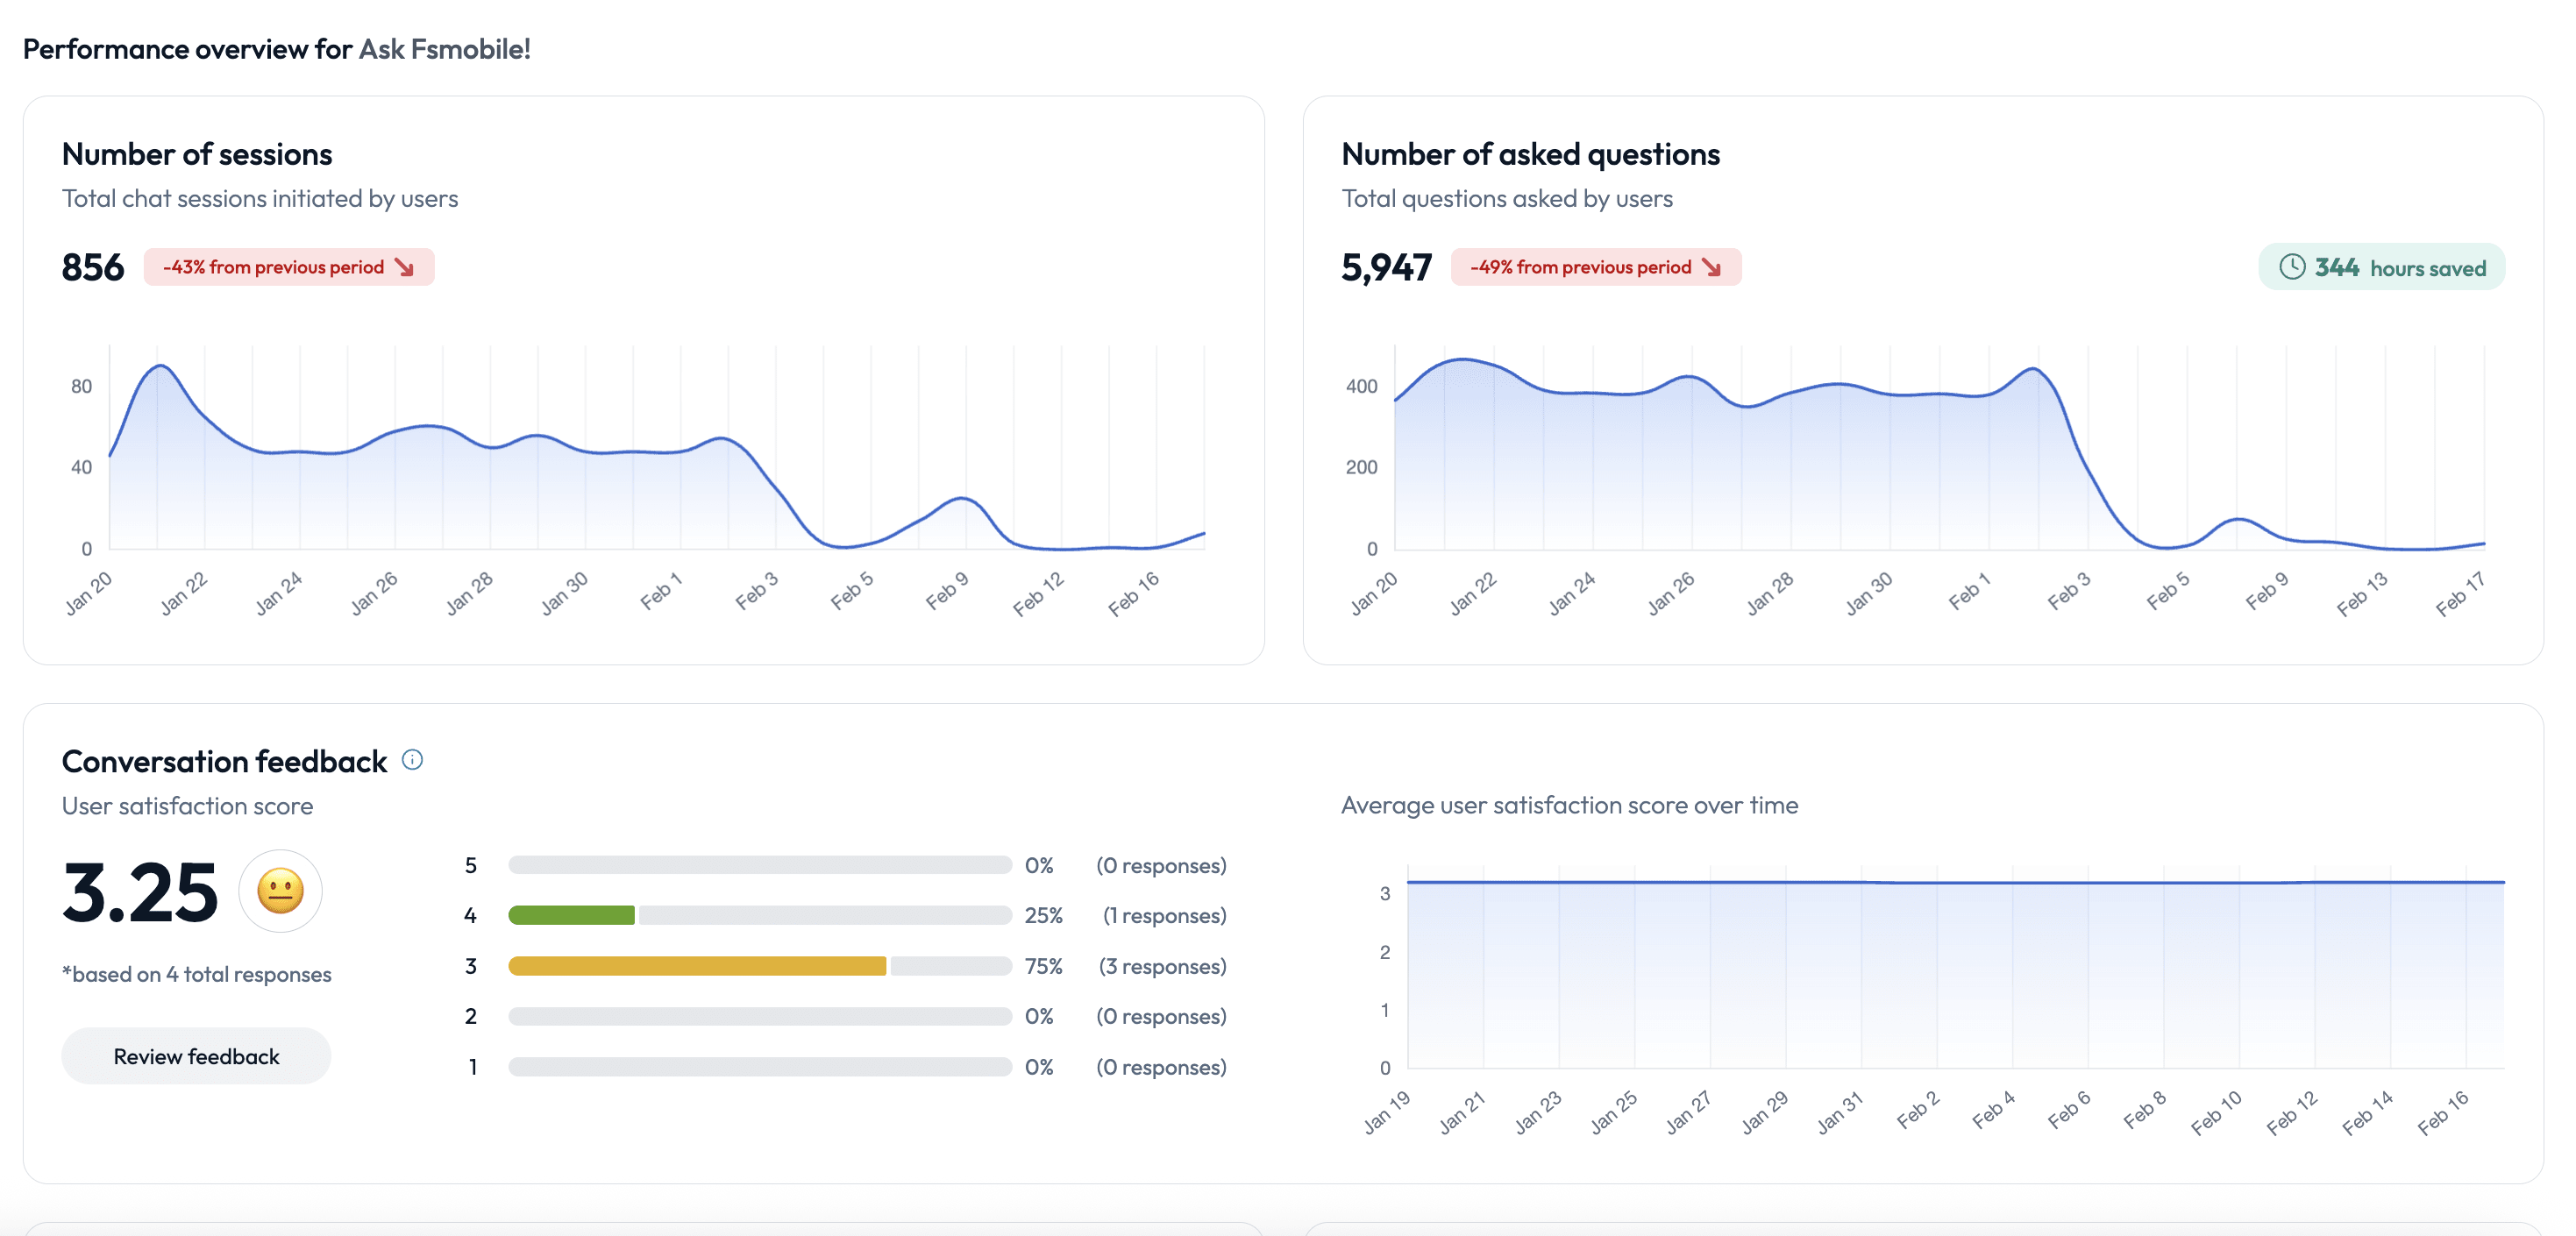Click the empty 5-star rating bar
Screen dimensions: 2576x1236
(760, 865)
